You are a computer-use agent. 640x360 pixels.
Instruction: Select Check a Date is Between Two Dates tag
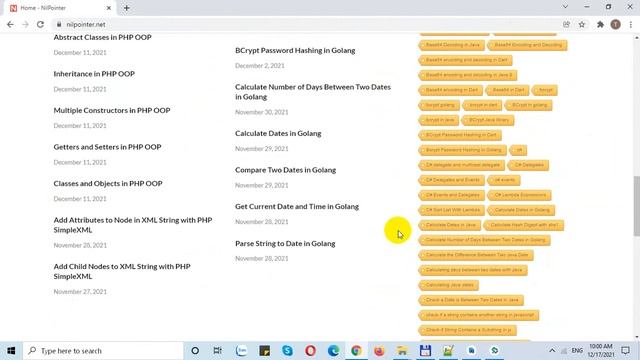click(x=471, y=300)
